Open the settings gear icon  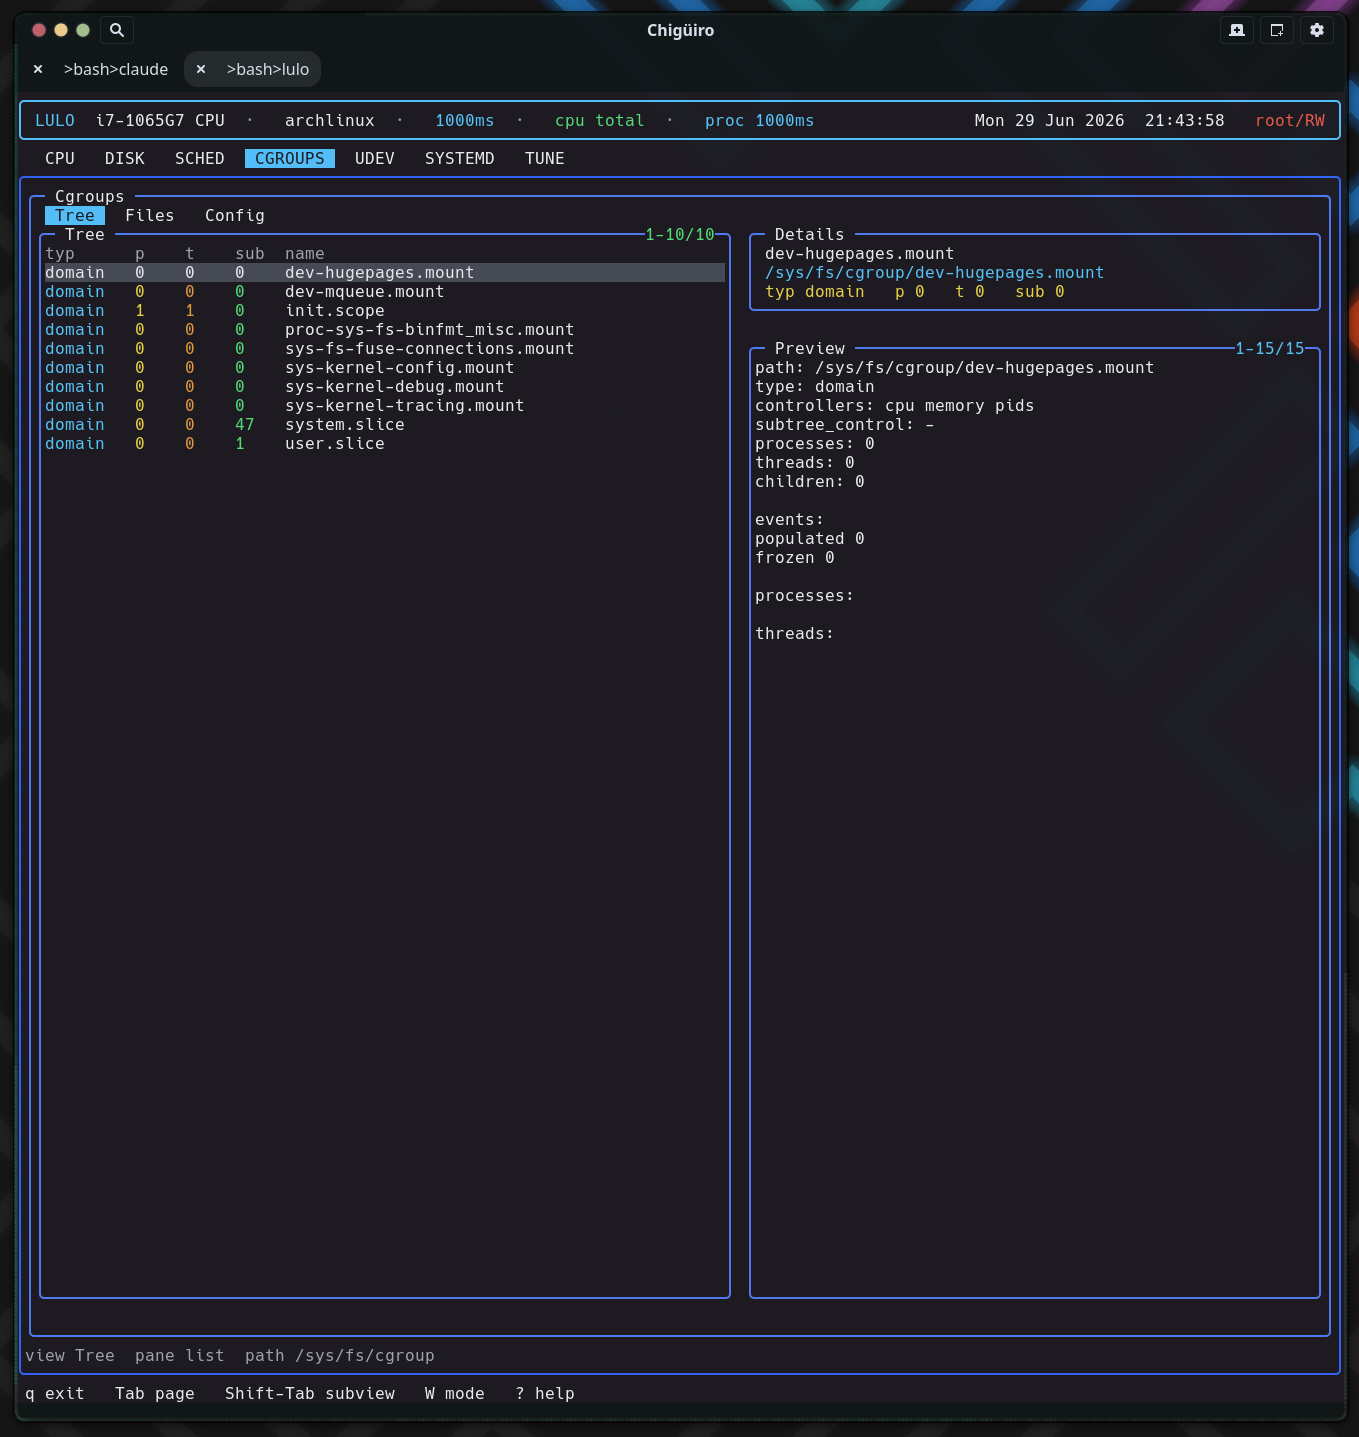pyautogui.click(x=1317, y=30)
